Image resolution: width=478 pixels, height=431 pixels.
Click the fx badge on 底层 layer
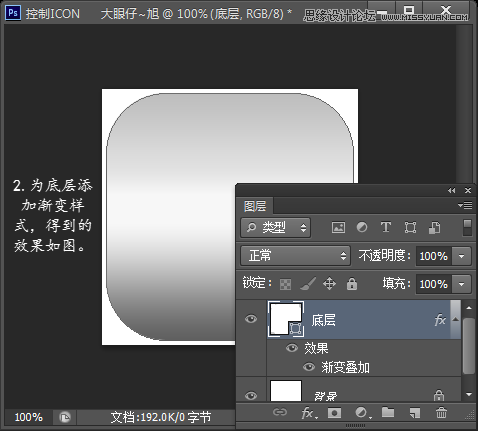click(440, 320)
